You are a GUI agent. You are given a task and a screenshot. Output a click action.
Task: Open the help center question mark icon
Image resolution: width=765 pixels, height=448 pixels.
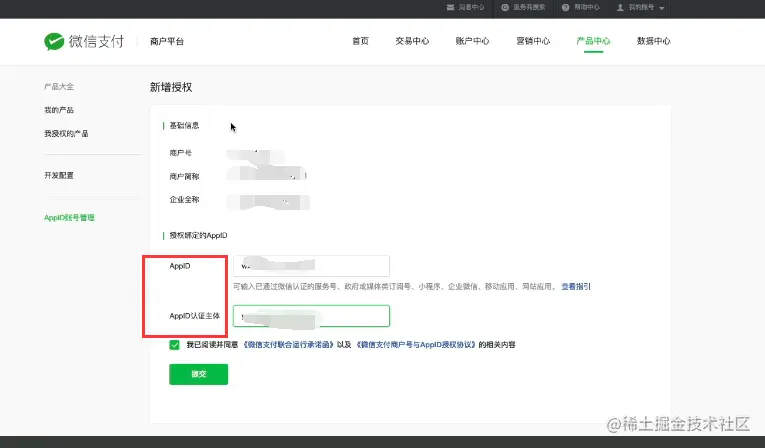pyautogui.click(x=565, y=7)
